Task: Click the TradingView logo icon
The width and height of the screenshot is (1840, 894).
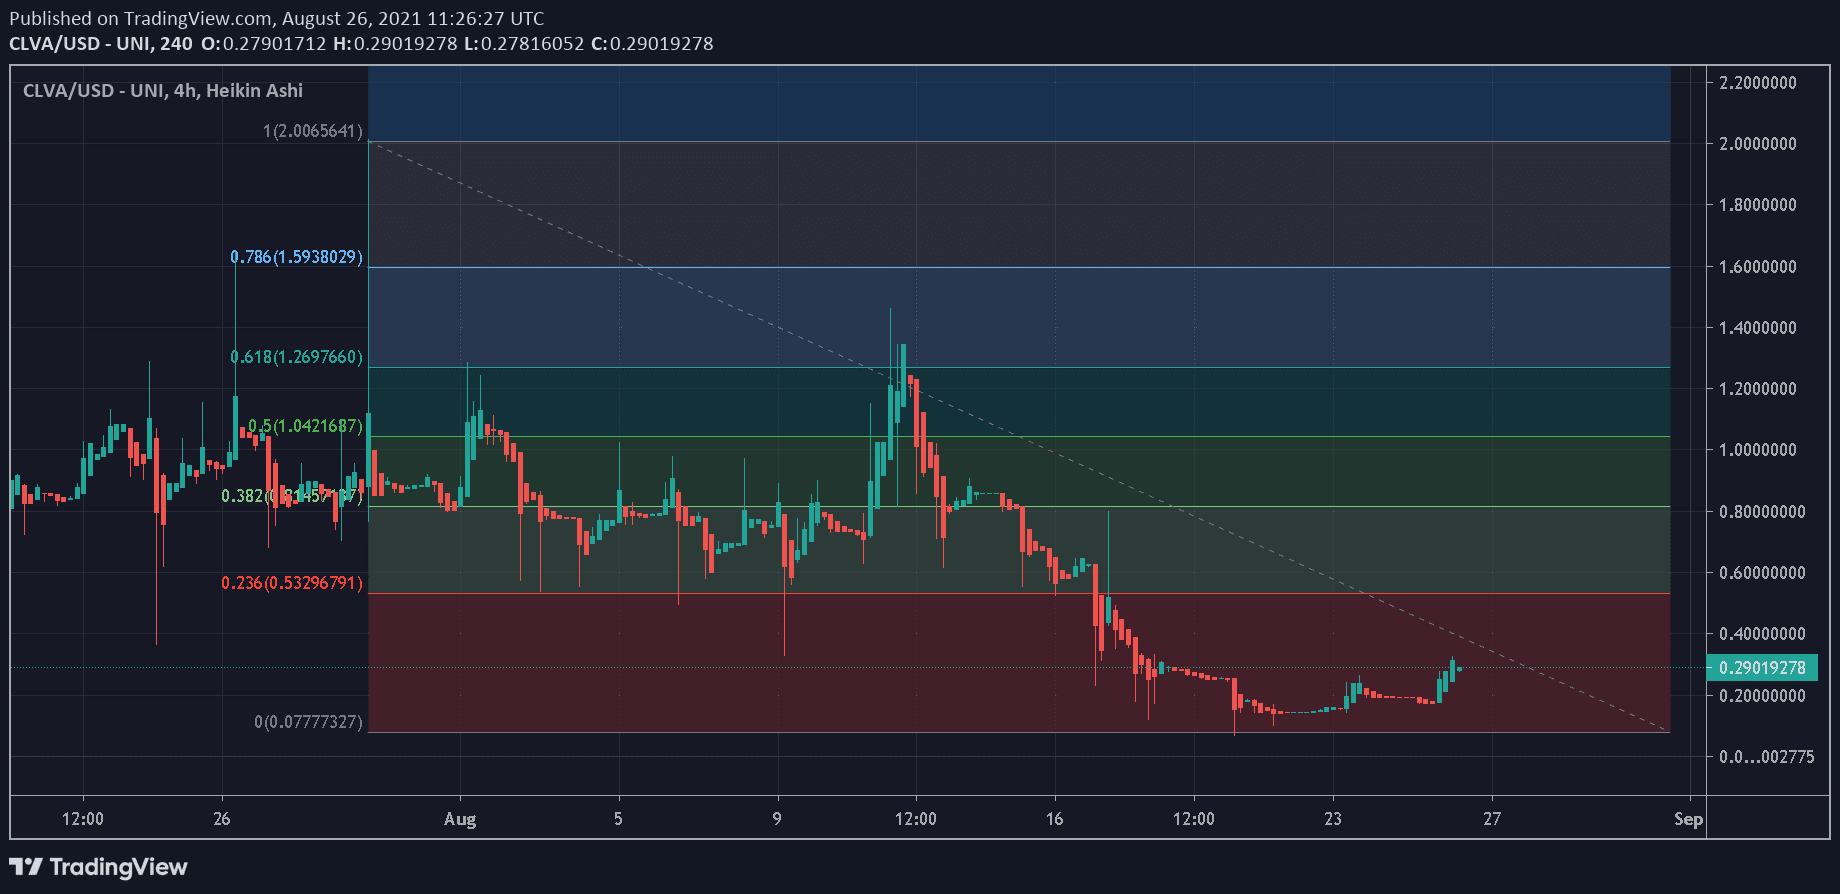Action: [26, 866]
